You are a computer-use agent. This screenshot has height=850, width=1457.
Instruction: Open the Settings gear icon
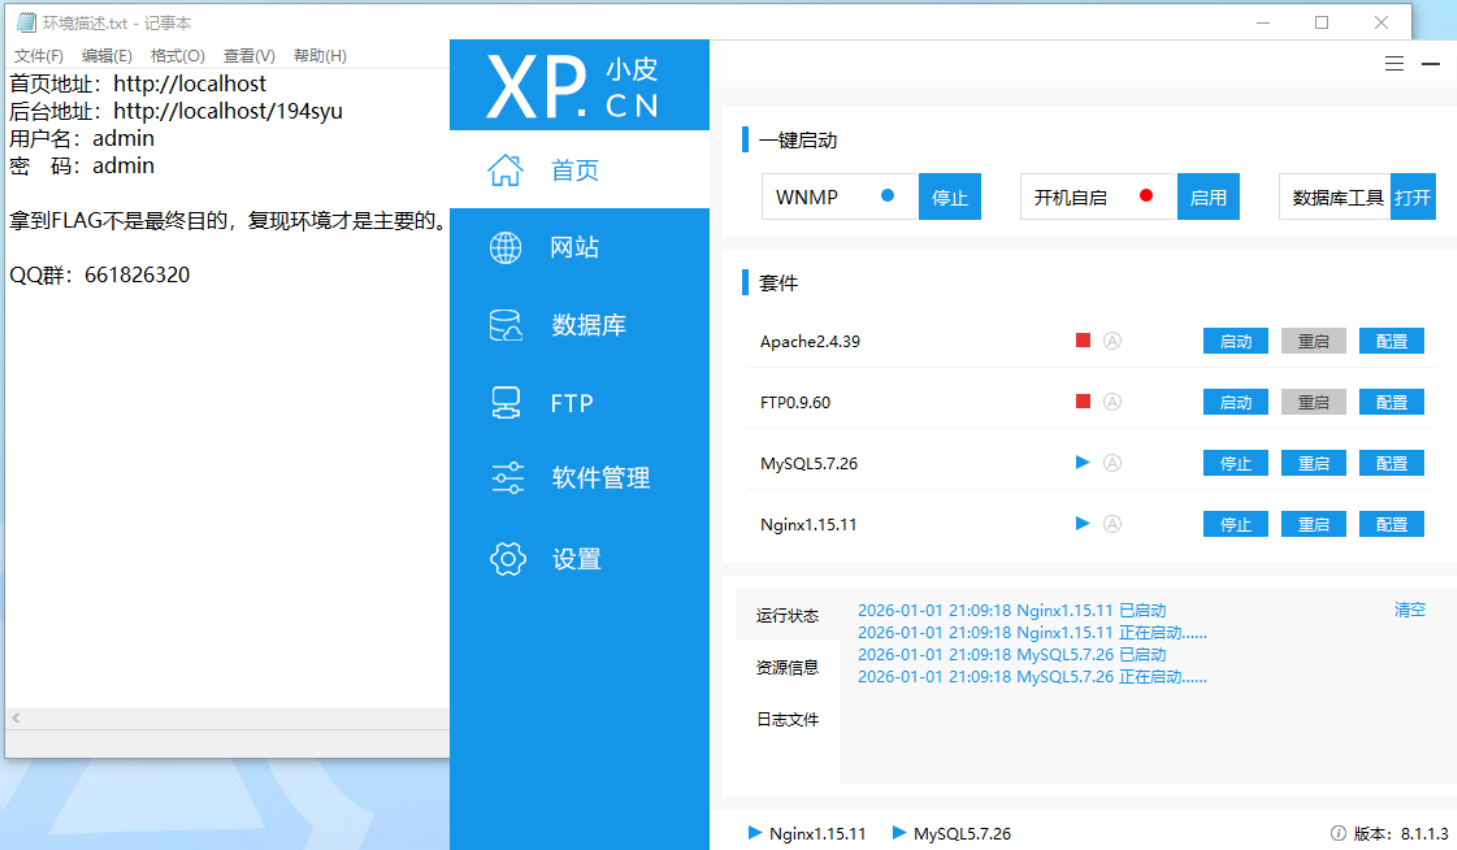point(507,559)
